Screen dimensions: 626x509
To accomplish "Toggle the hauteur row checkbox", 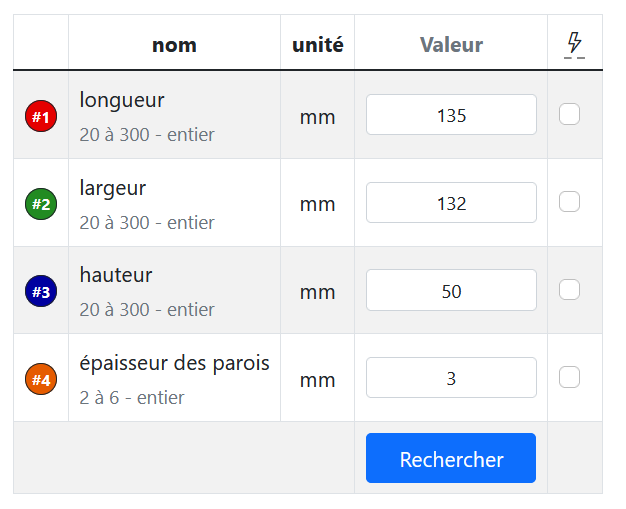I will [x=569, y=290].
